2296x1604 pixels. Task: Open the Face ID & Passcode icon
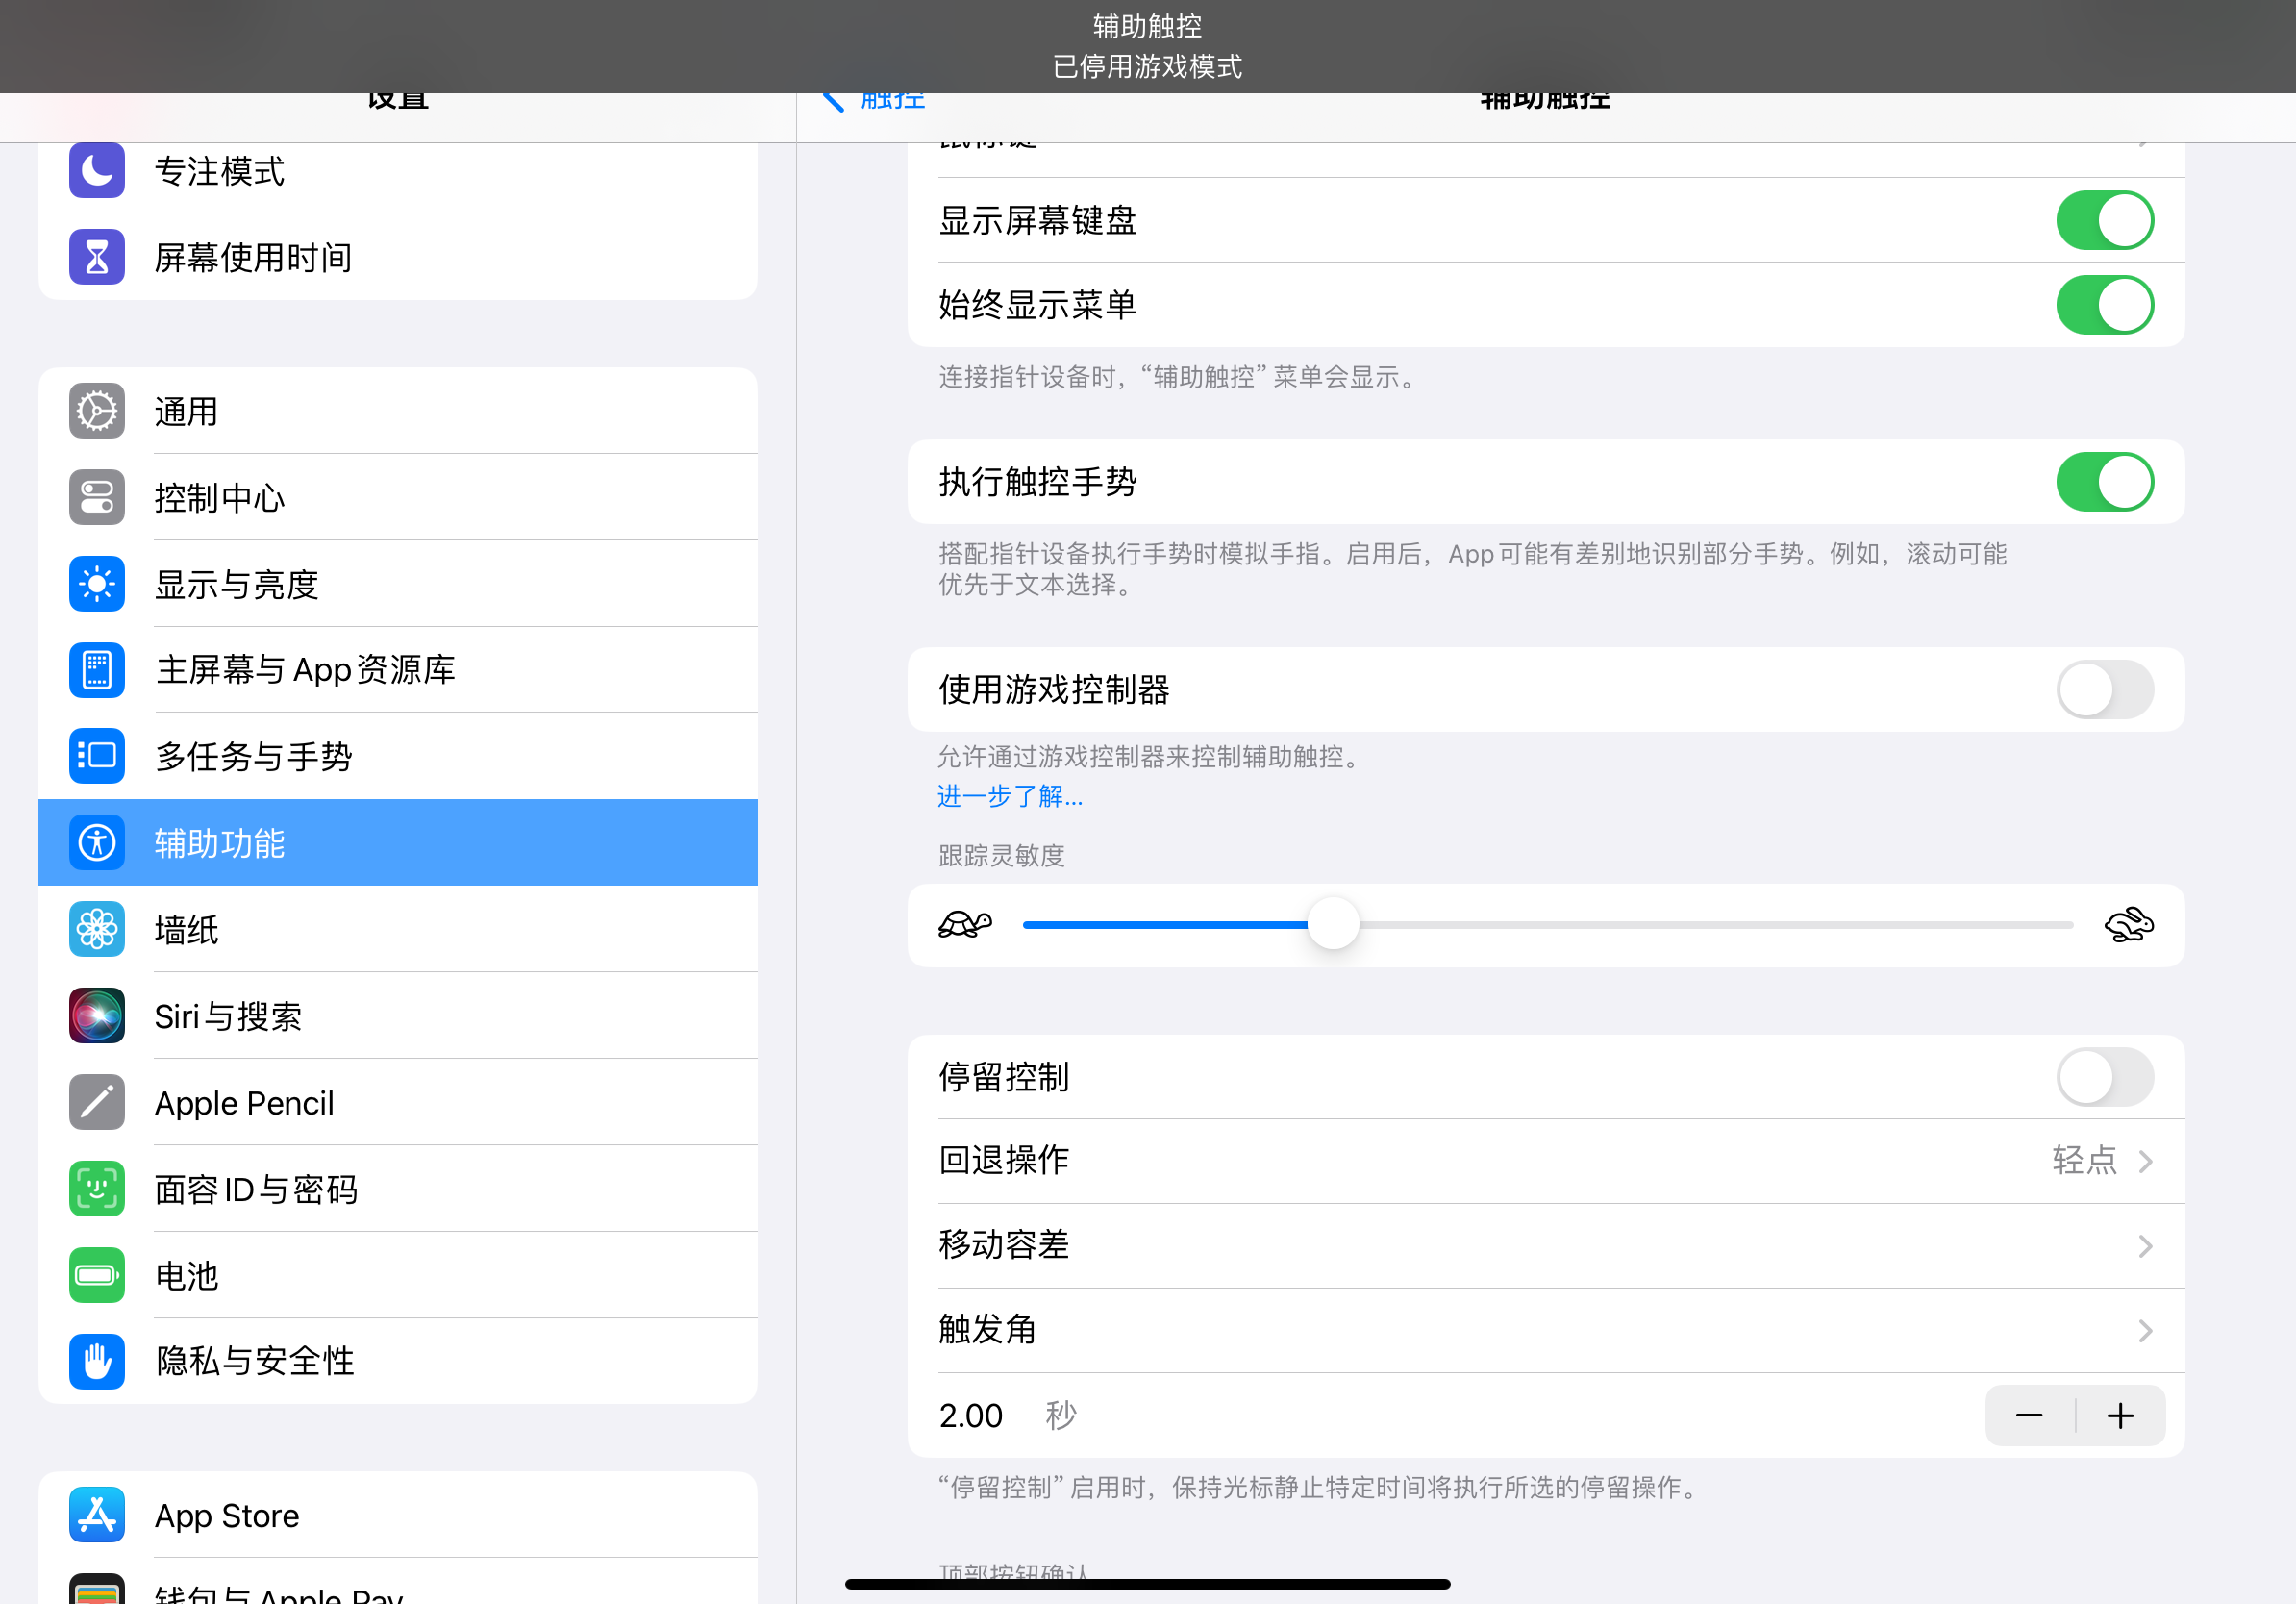tap(97, 1189)
